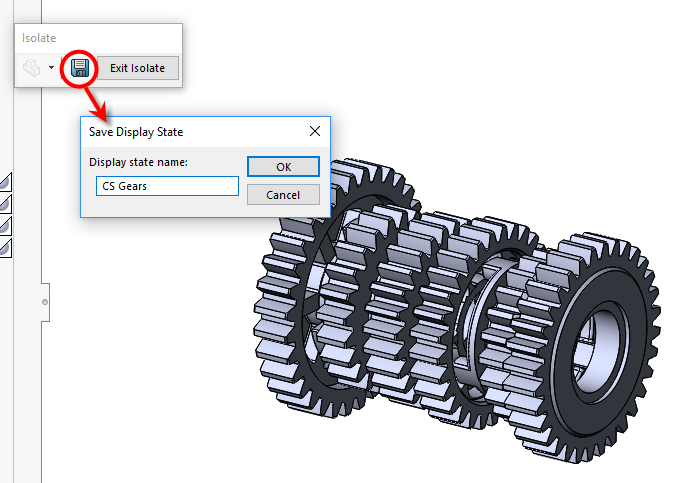The width and height of the screenshot is (696, 483).
Task: Click the save display state floppy icon
Action: point(80,67)
